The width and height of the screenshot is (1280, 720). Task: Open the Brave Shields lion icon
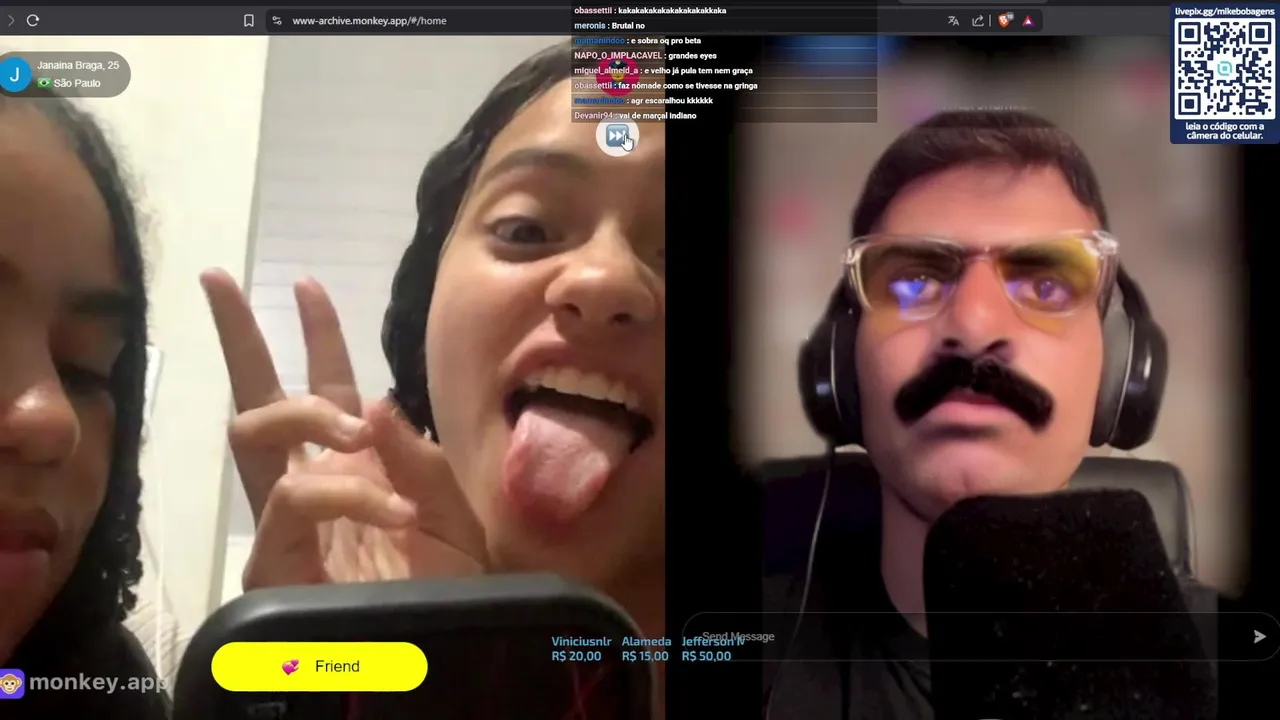point(1005,20)
